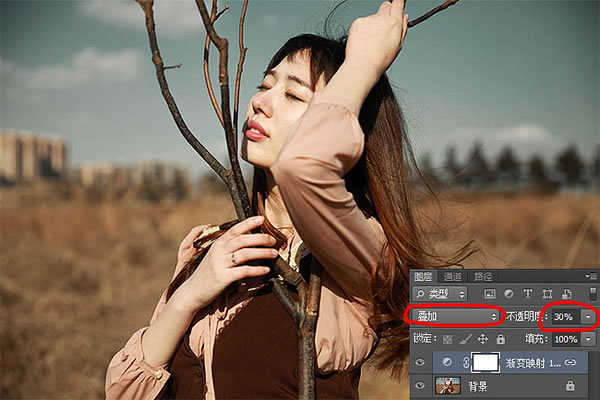
Task: Click the lock image pixels brush icon
Action: 465,340
